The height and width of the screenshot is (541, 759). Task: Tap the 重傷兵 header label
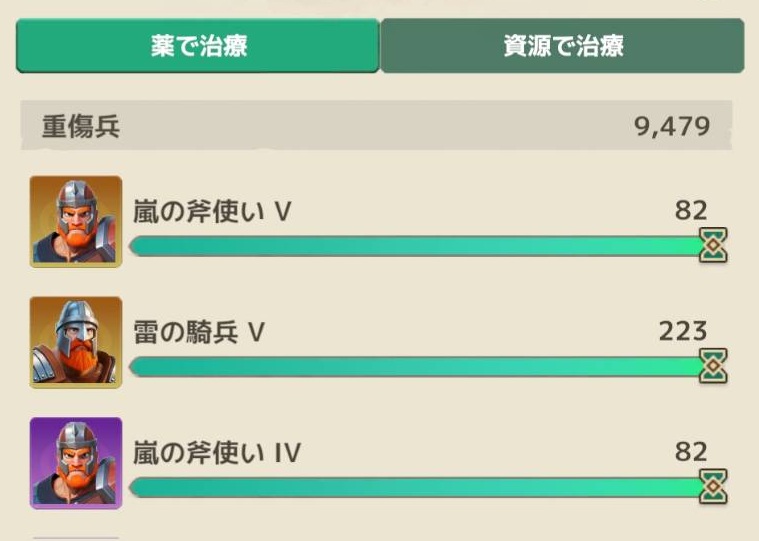coord(81,127)
